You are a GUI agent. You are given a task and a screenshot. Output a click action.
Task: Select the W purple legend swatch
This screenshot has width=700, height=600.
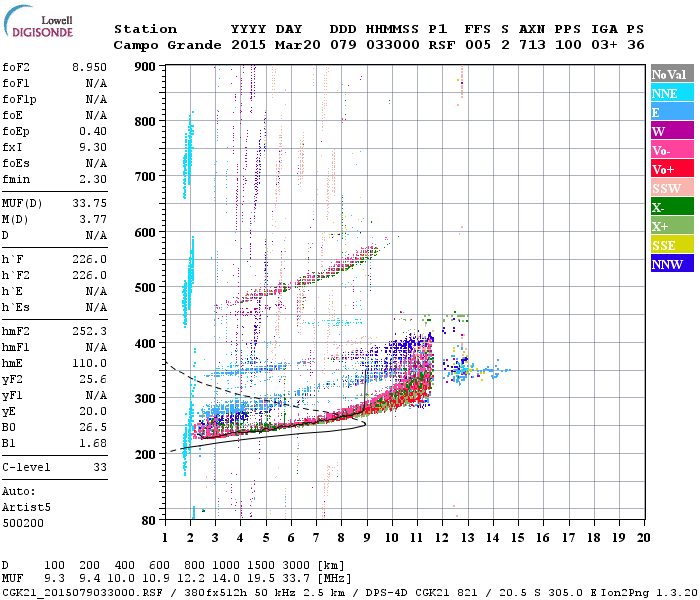coord(672,131)
